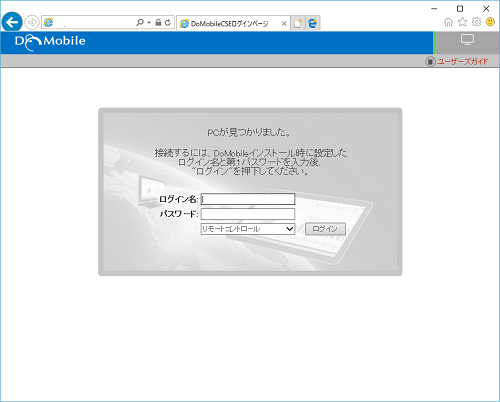
Task: Refresh the page with reload icon
Action: tap(168, 22)
